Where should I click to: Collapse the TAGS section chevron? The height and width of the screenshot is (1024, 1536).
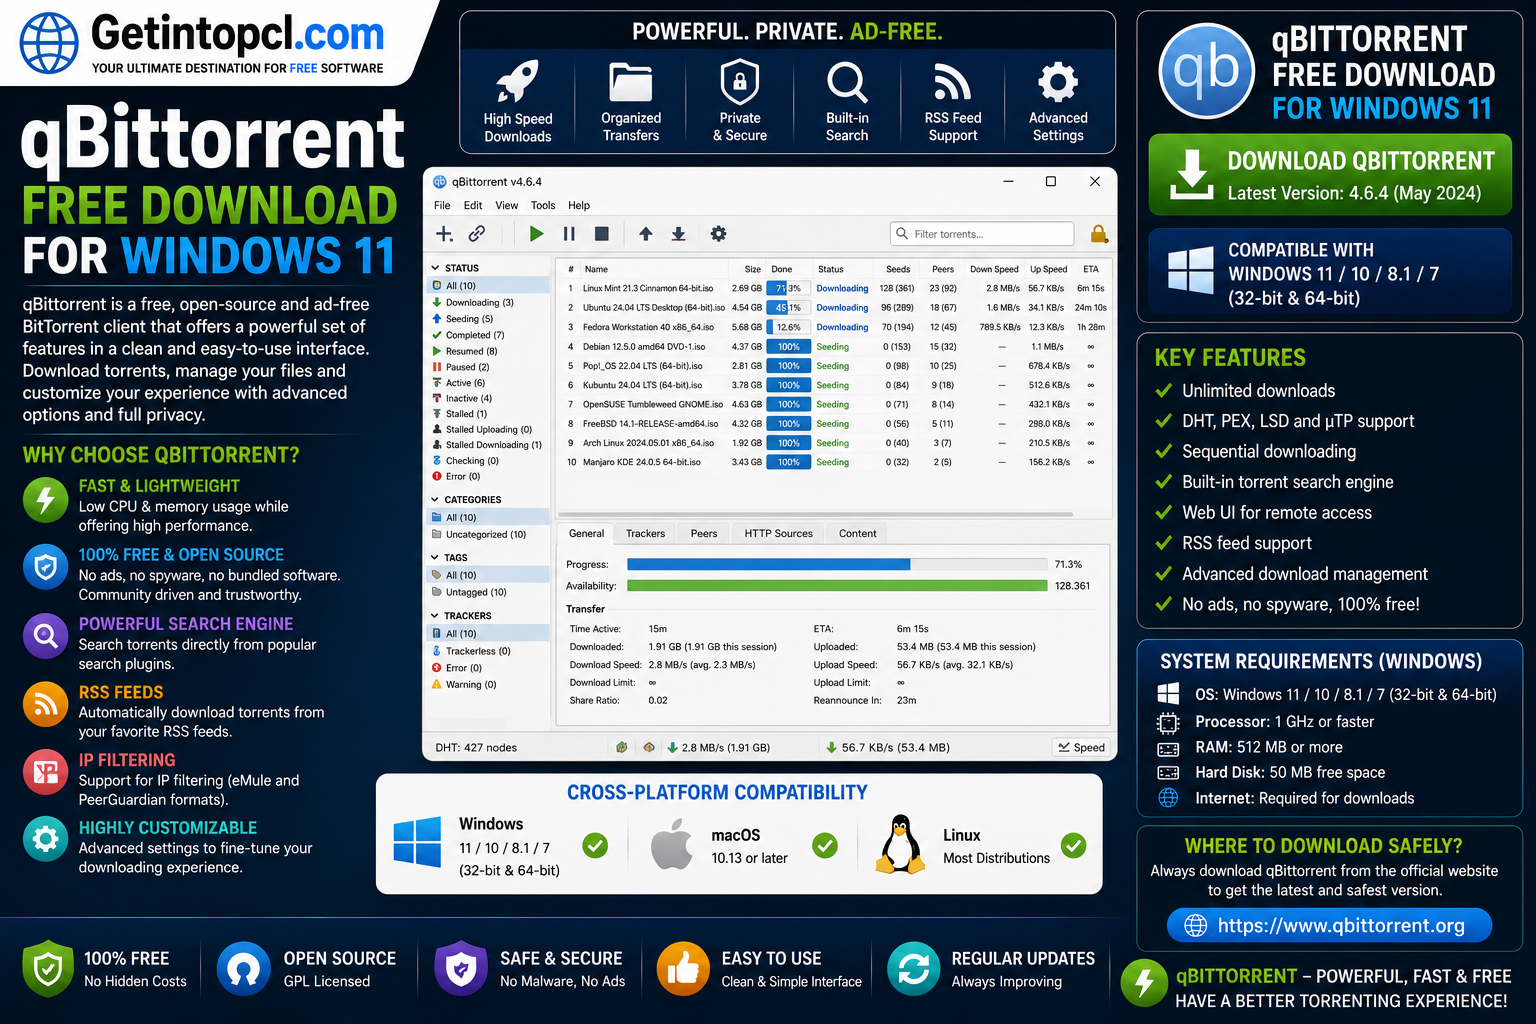click(435, 558)
